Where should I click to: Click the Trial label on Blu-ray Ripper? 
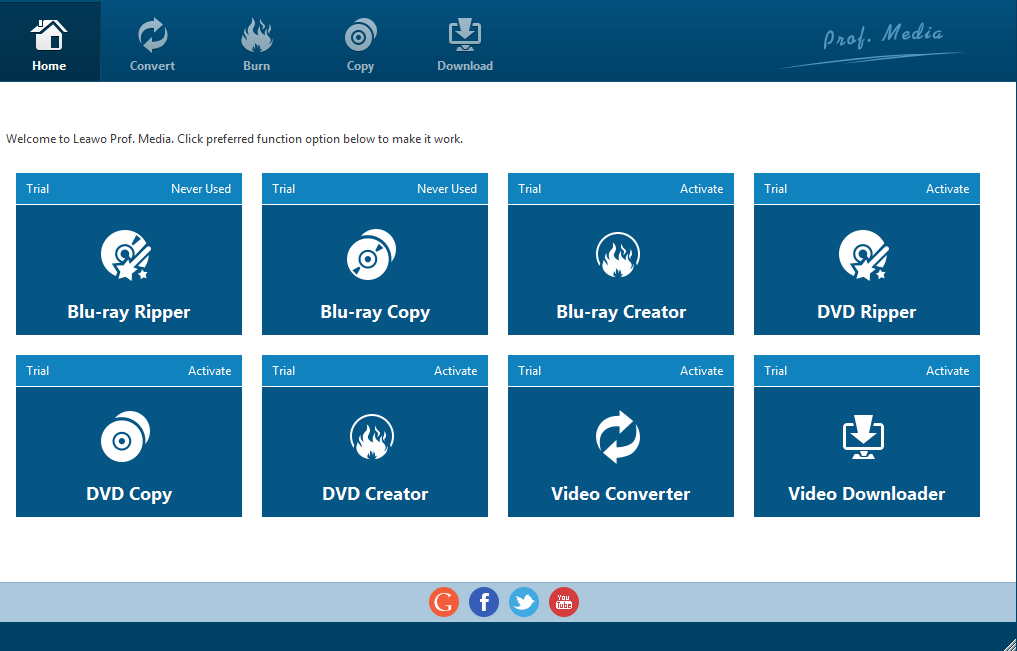[38, 189]
